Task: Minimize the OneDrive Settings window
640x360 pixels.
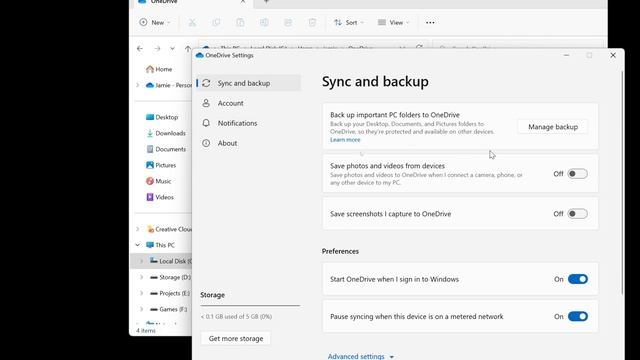Action: (567, 56)
